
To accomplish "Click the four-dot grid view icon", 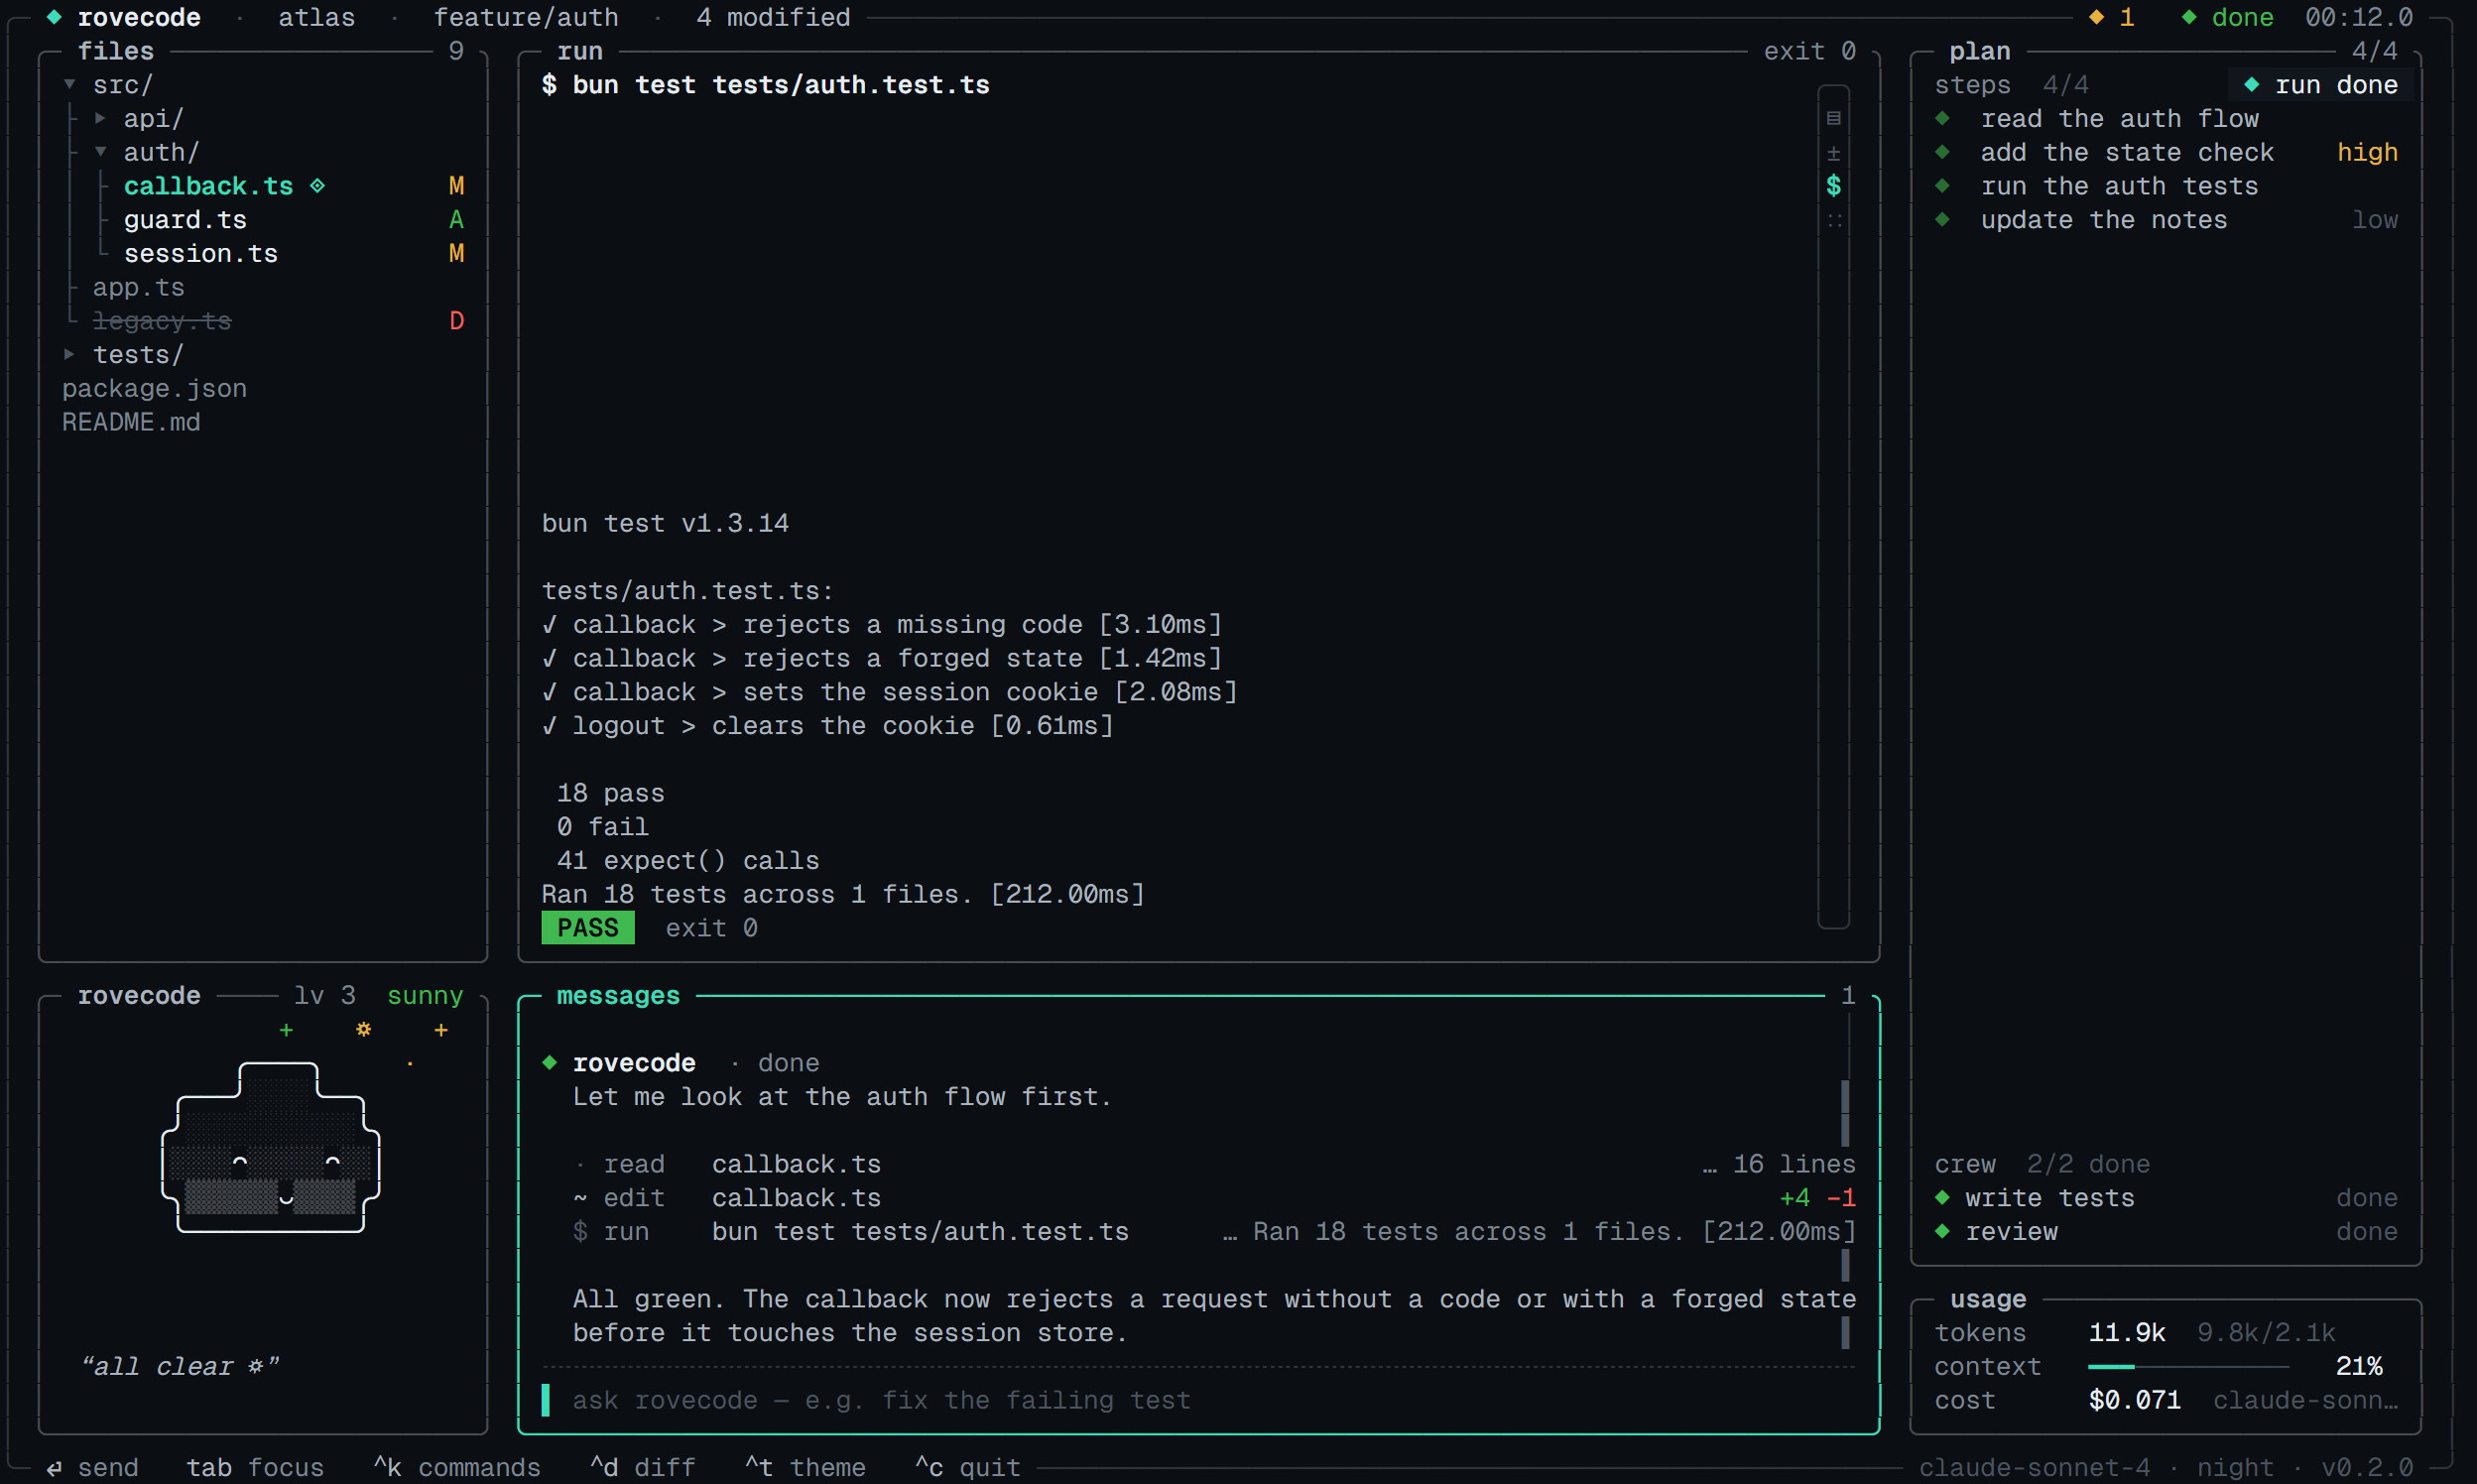I will [x=1833, y=220].
